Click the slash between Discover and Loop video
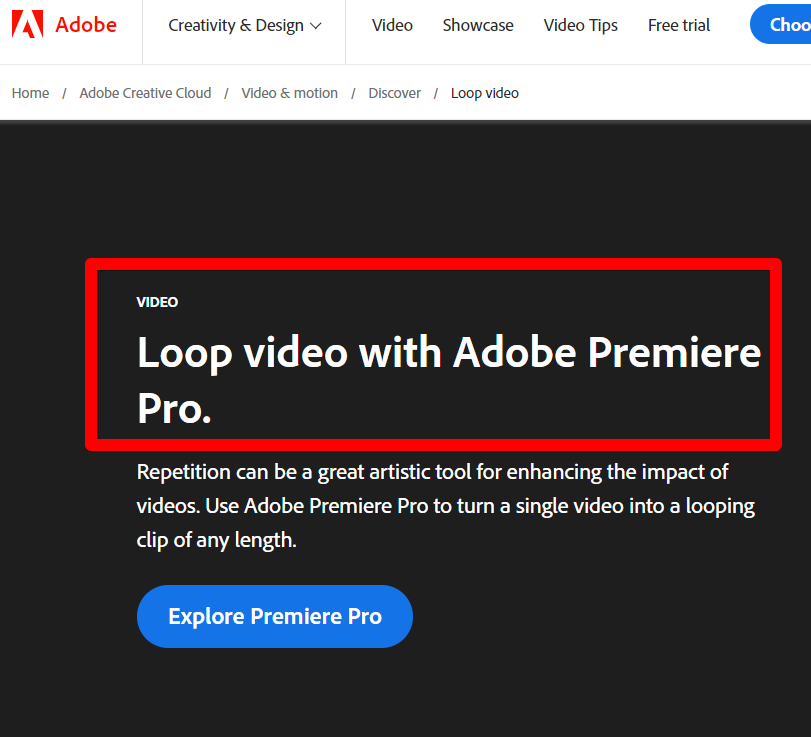 click(436, 93)
